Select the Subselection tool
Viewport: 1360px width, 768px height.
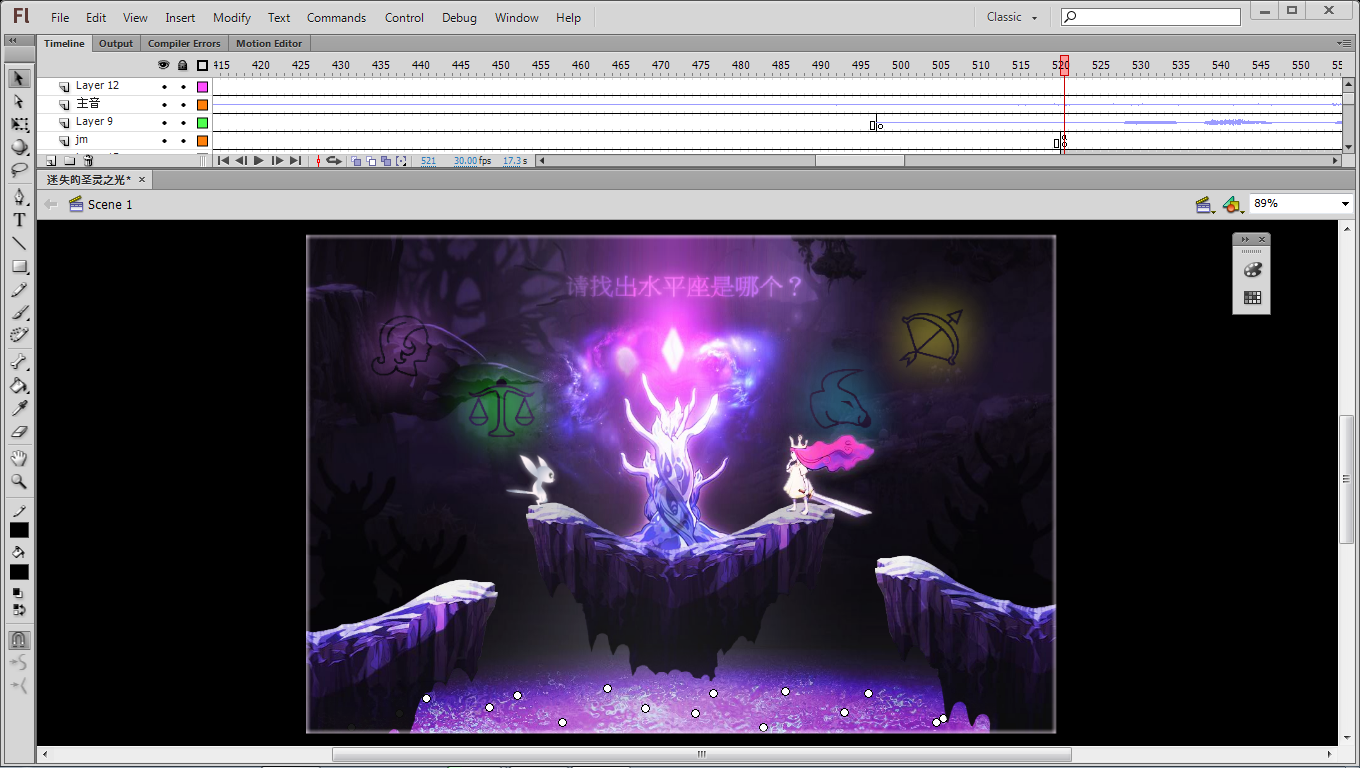point(19,101)
